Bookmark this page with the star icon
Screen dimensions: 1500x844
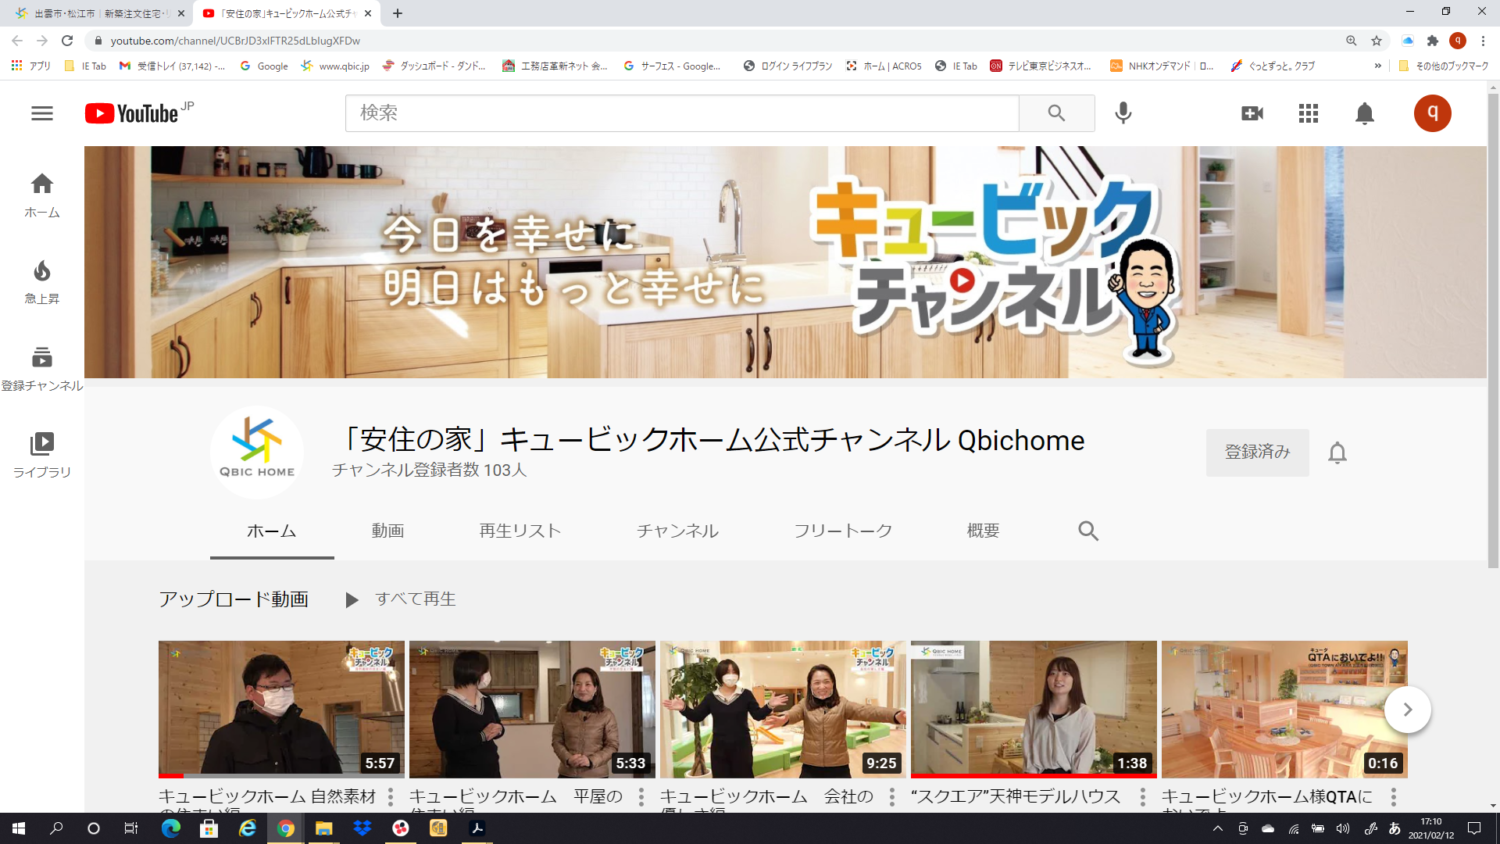[1377, 40]
